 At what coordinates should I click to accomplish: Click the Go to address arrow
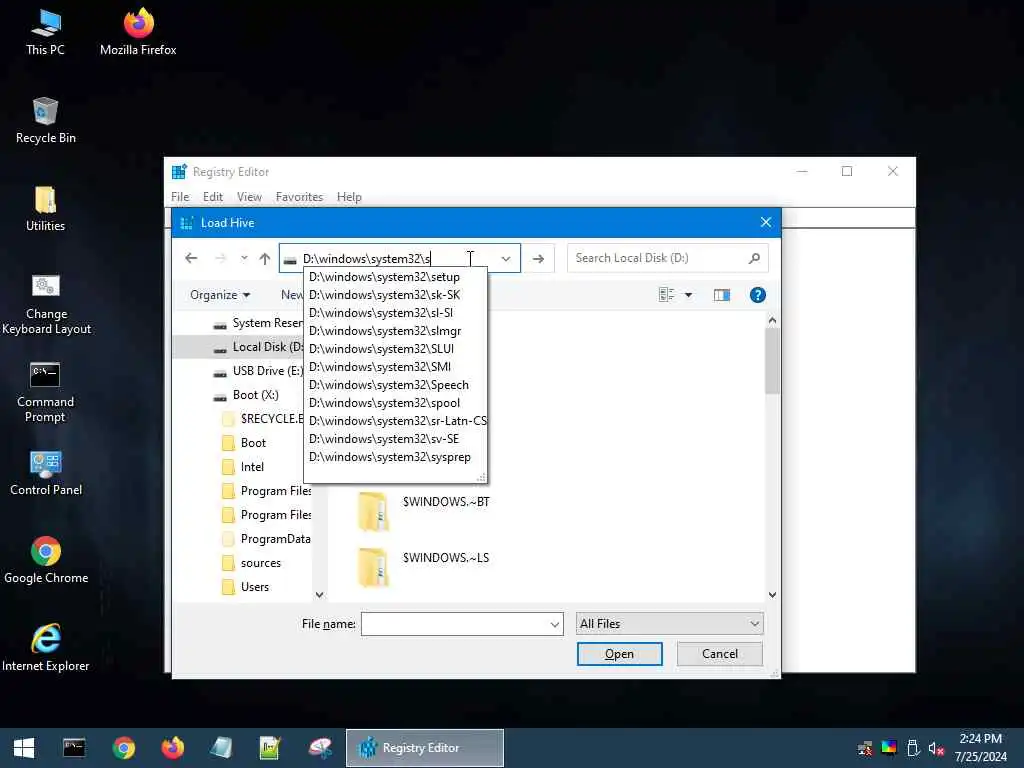coord(538,259)
